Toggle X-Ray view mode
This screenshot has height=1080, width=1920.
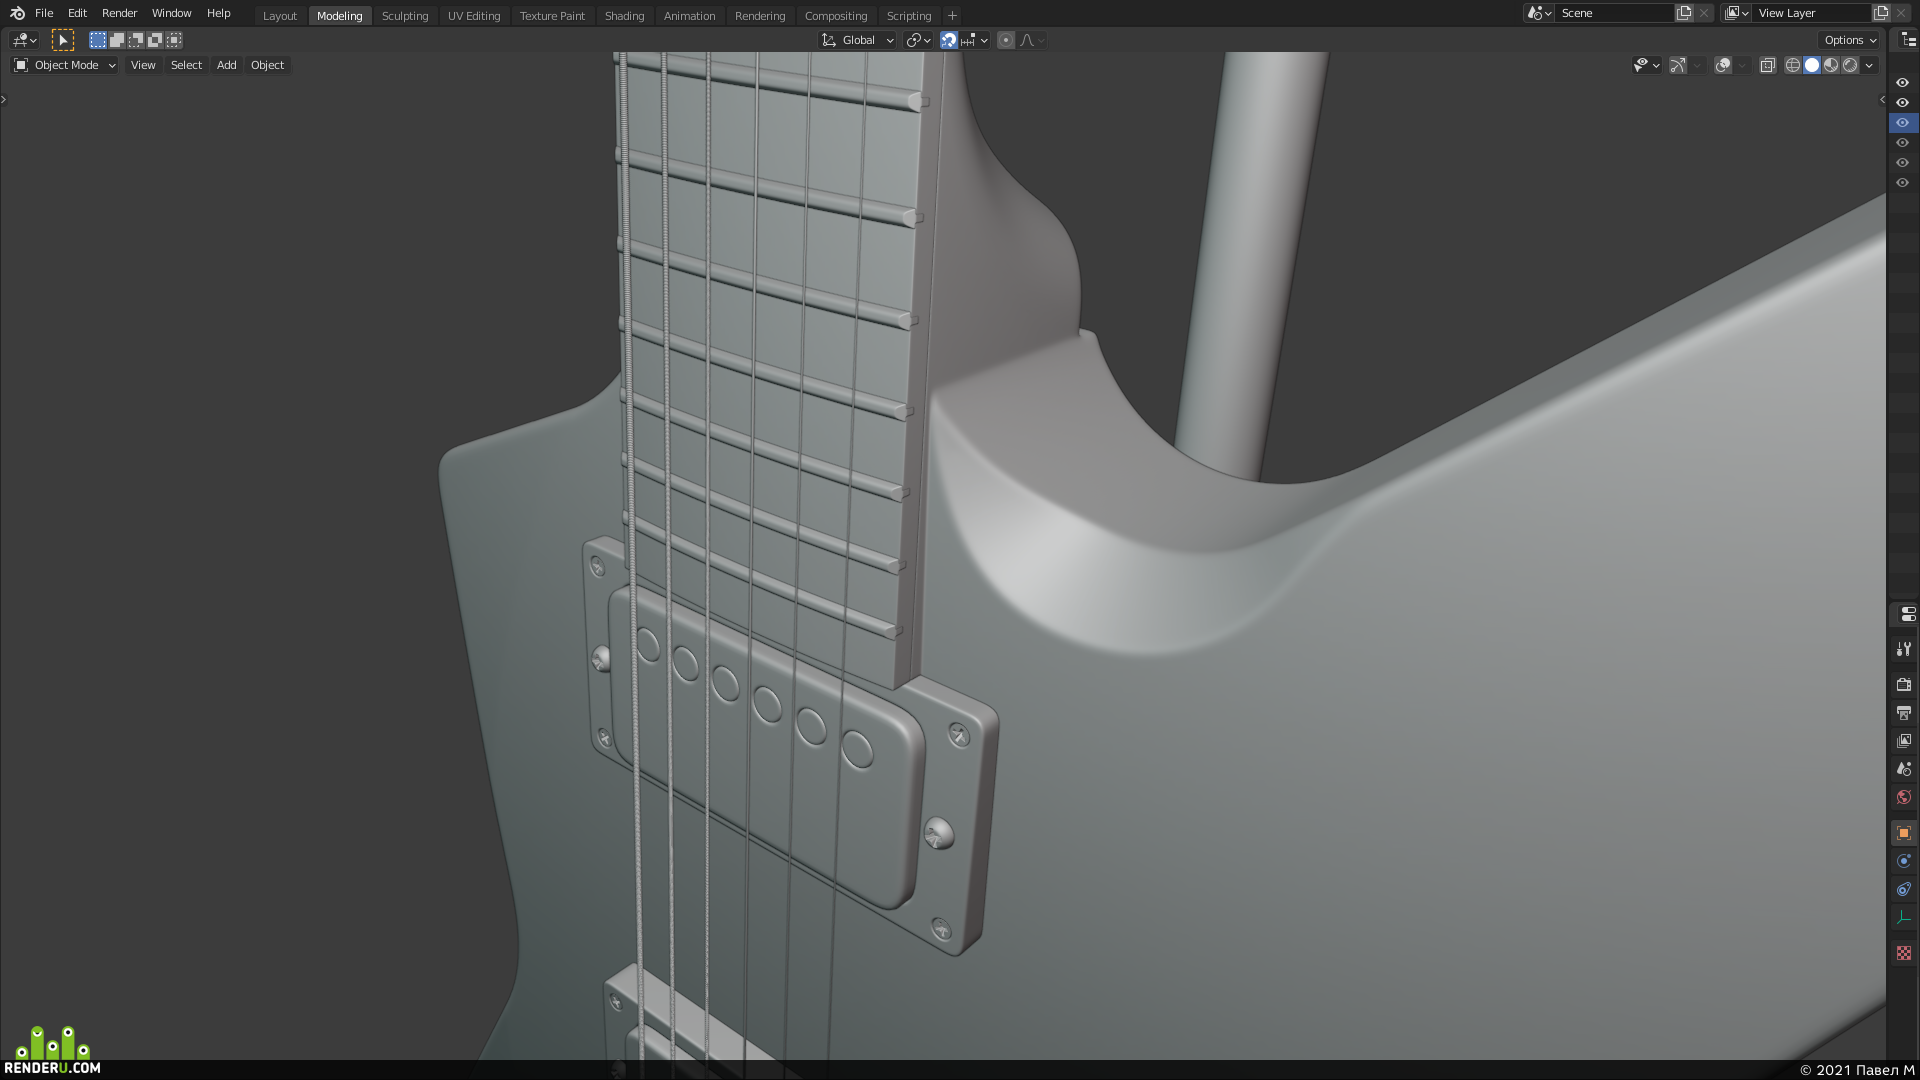pyautogui.click(x=1767, y=65)
